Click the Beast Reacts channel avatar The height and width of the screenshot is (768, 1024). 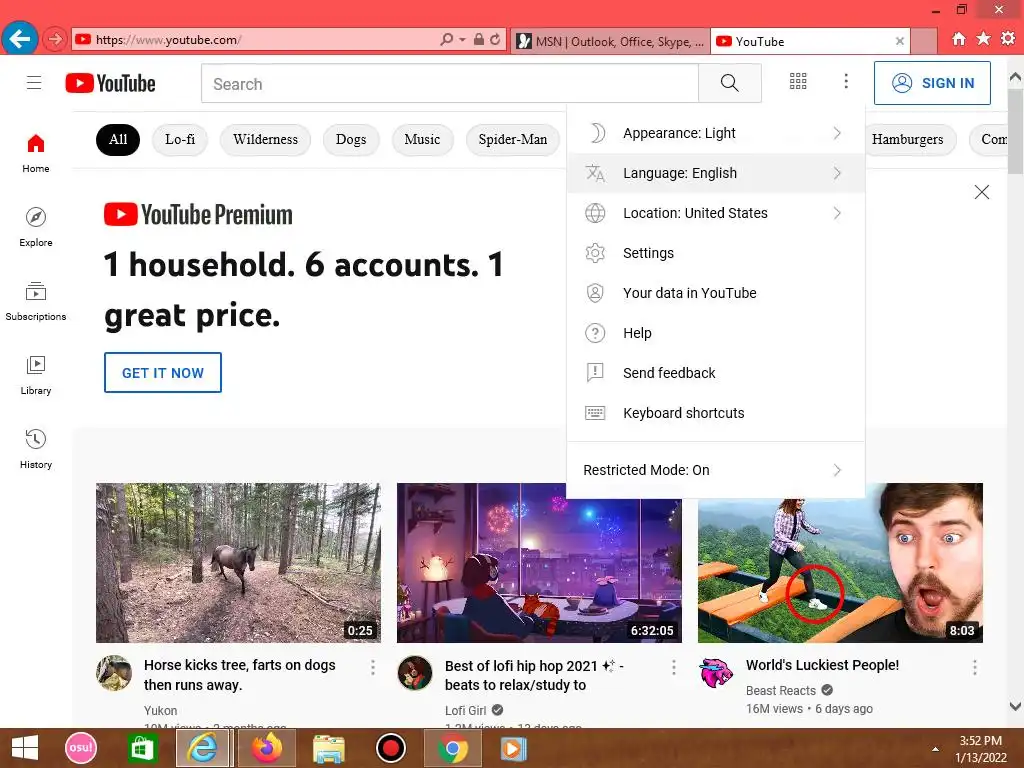(x=716, y=673)
